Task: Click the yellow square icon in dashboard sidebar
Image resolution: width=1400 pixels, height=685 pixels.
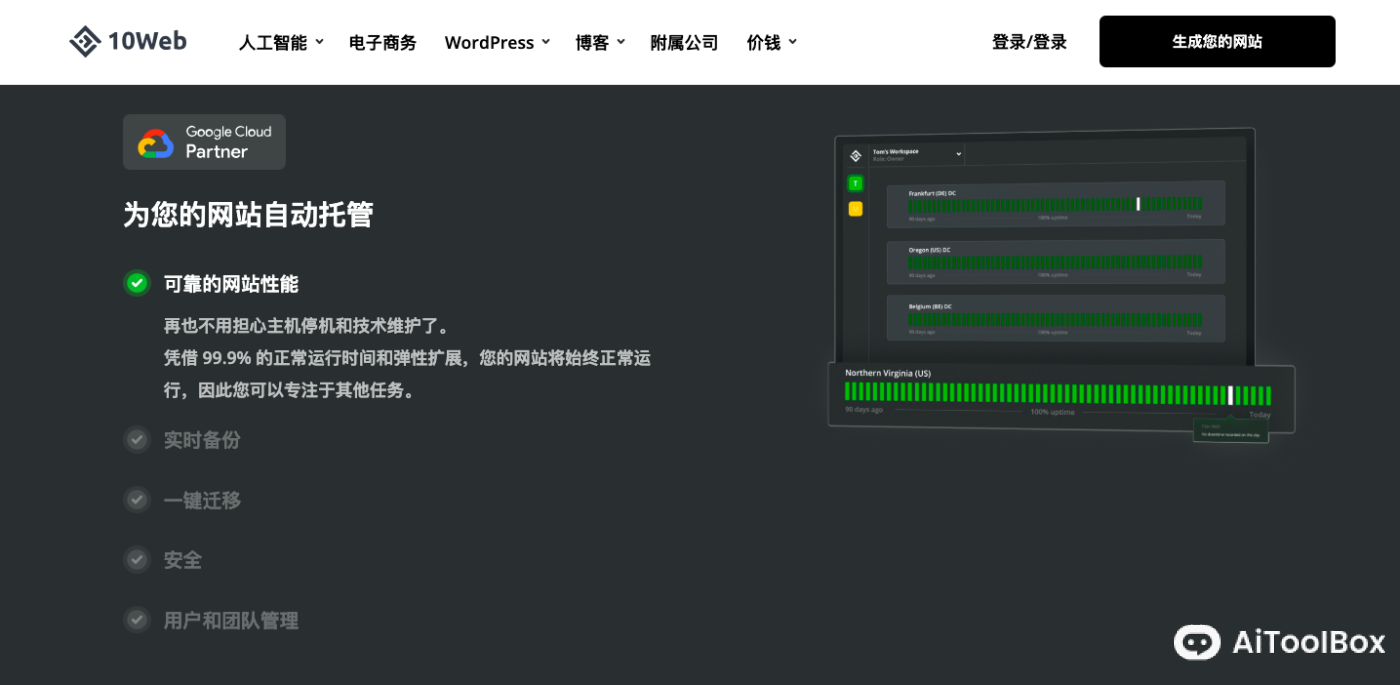Action: click(855, 209)
